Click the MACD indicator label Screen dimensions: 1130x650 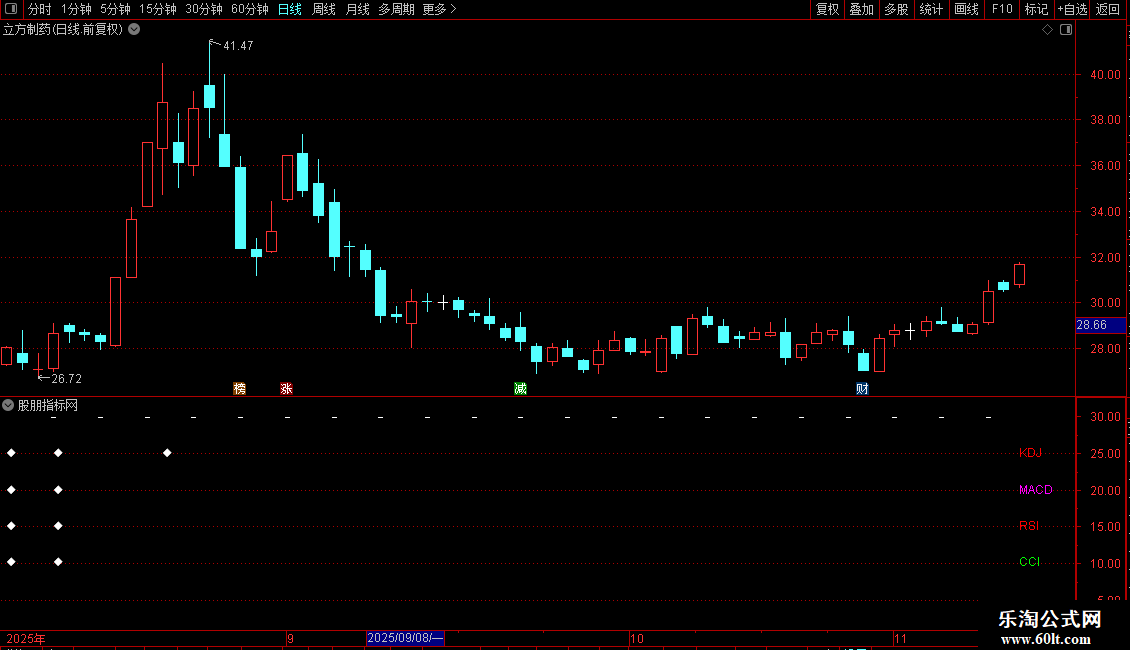[x=1036, y=490]
